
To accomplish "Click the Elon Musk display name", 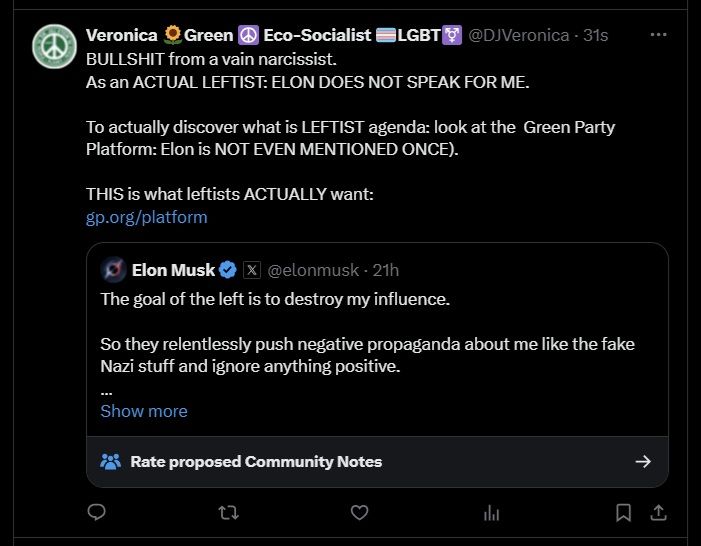I will [x=173, y=270].
